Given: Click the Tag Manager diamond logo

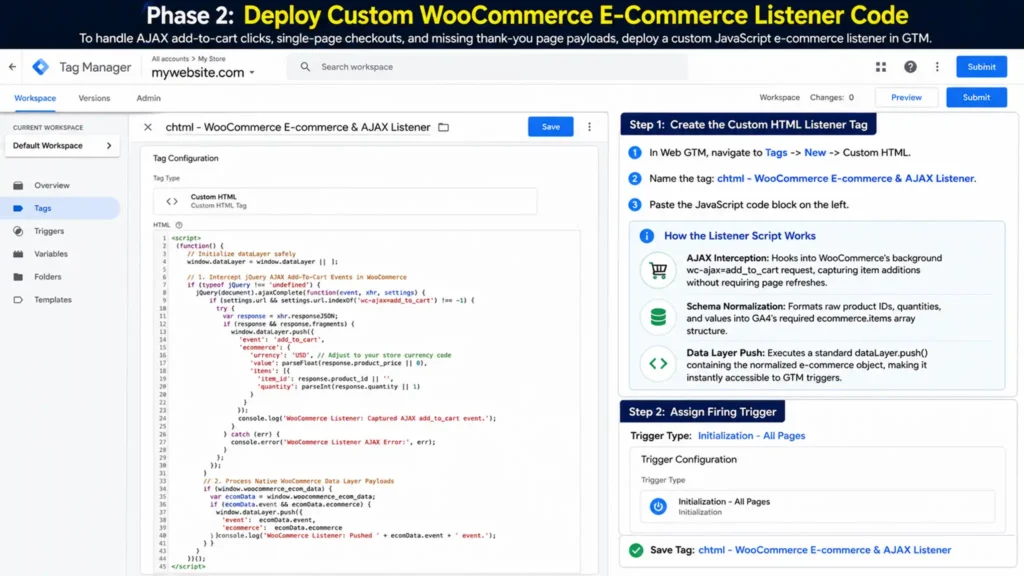Looking at the screenshot, I should click(x=40, y=67).
